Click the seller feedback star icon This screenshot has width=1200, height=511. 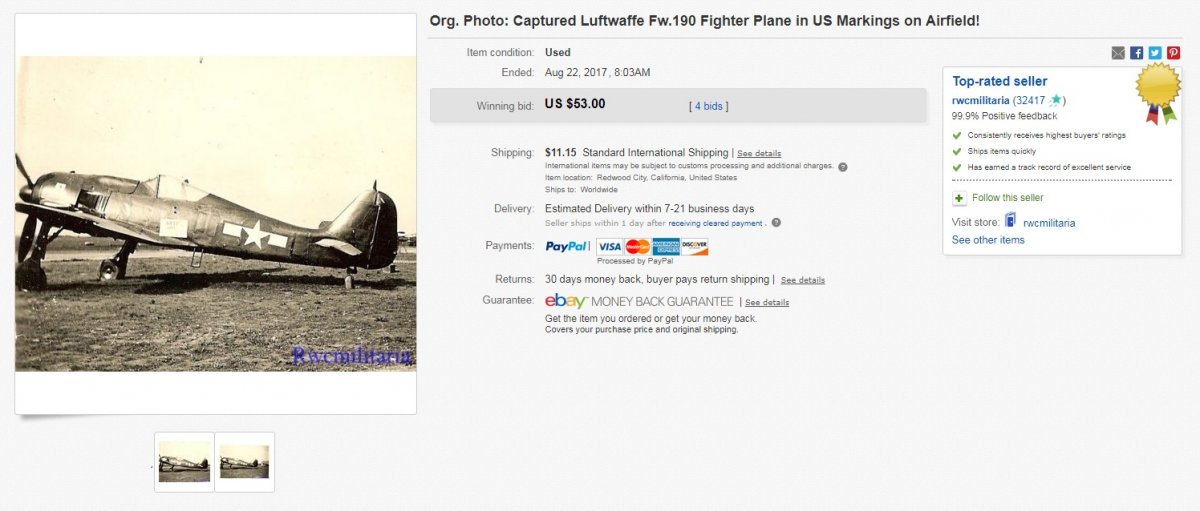pyautogui.click(x=1056, y=100)
